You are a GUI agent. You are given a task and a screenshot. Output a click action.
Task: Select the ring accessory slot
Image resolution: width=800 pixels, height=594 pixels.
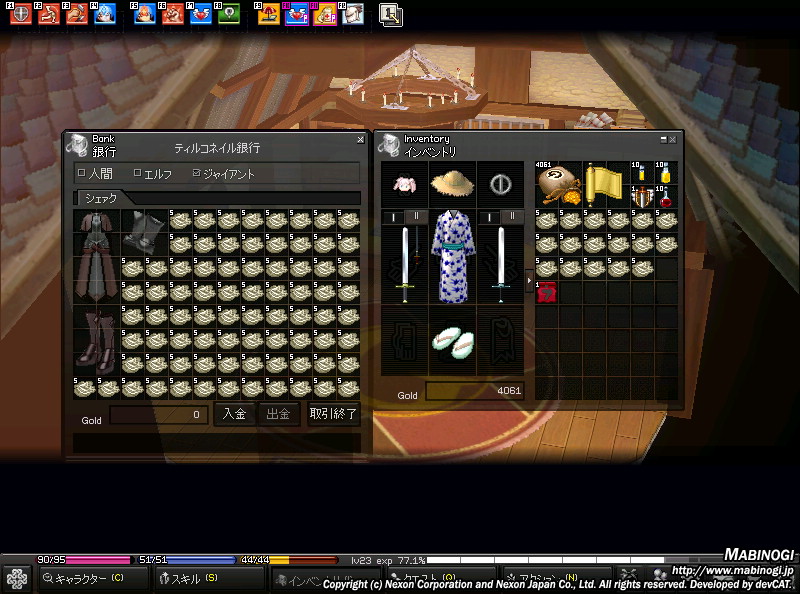coord(501,185)
